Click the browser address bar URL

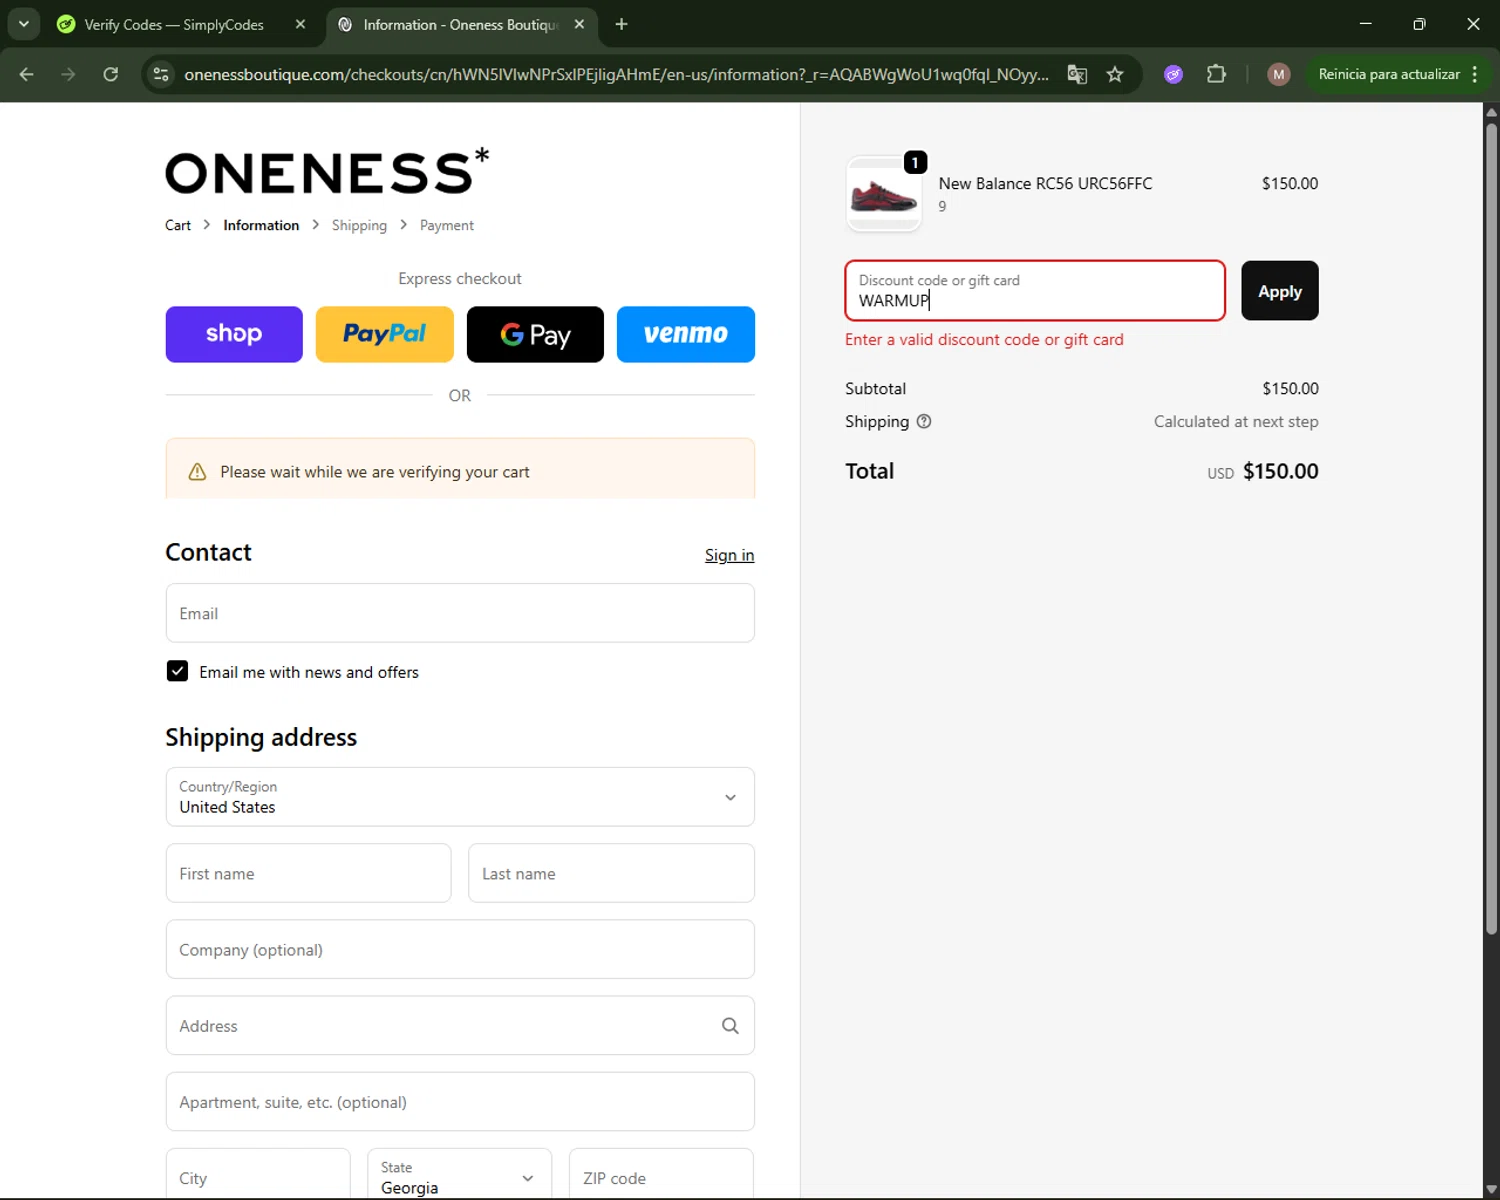pos(616,74)
